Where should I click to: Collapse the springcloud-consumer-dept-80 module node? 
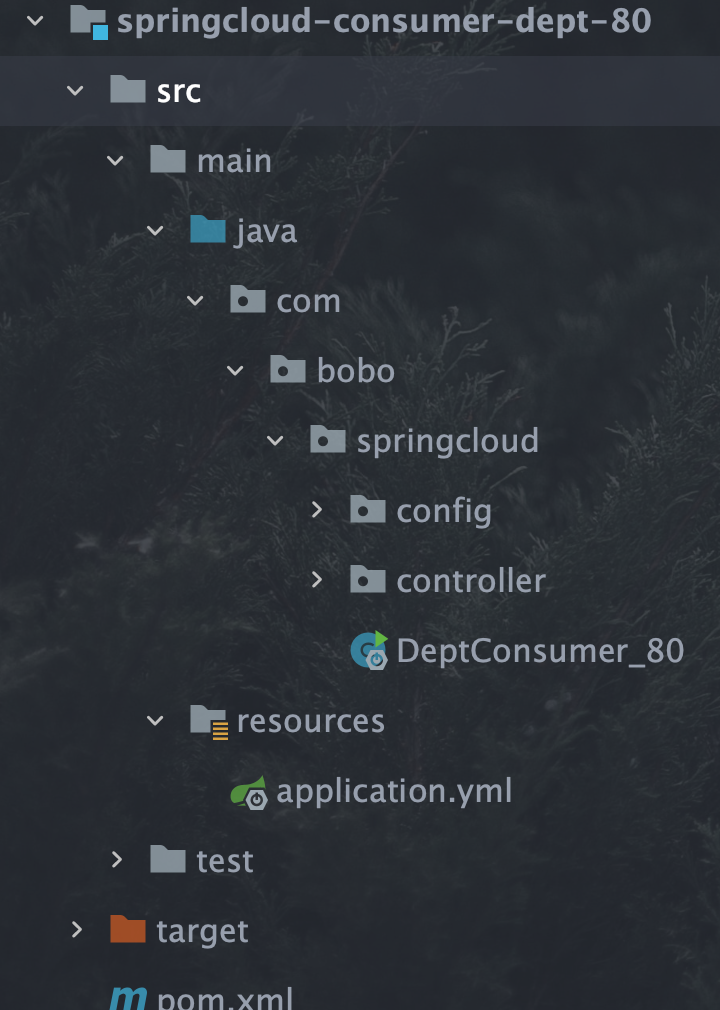pyautogui.click(x=36, y=21)
